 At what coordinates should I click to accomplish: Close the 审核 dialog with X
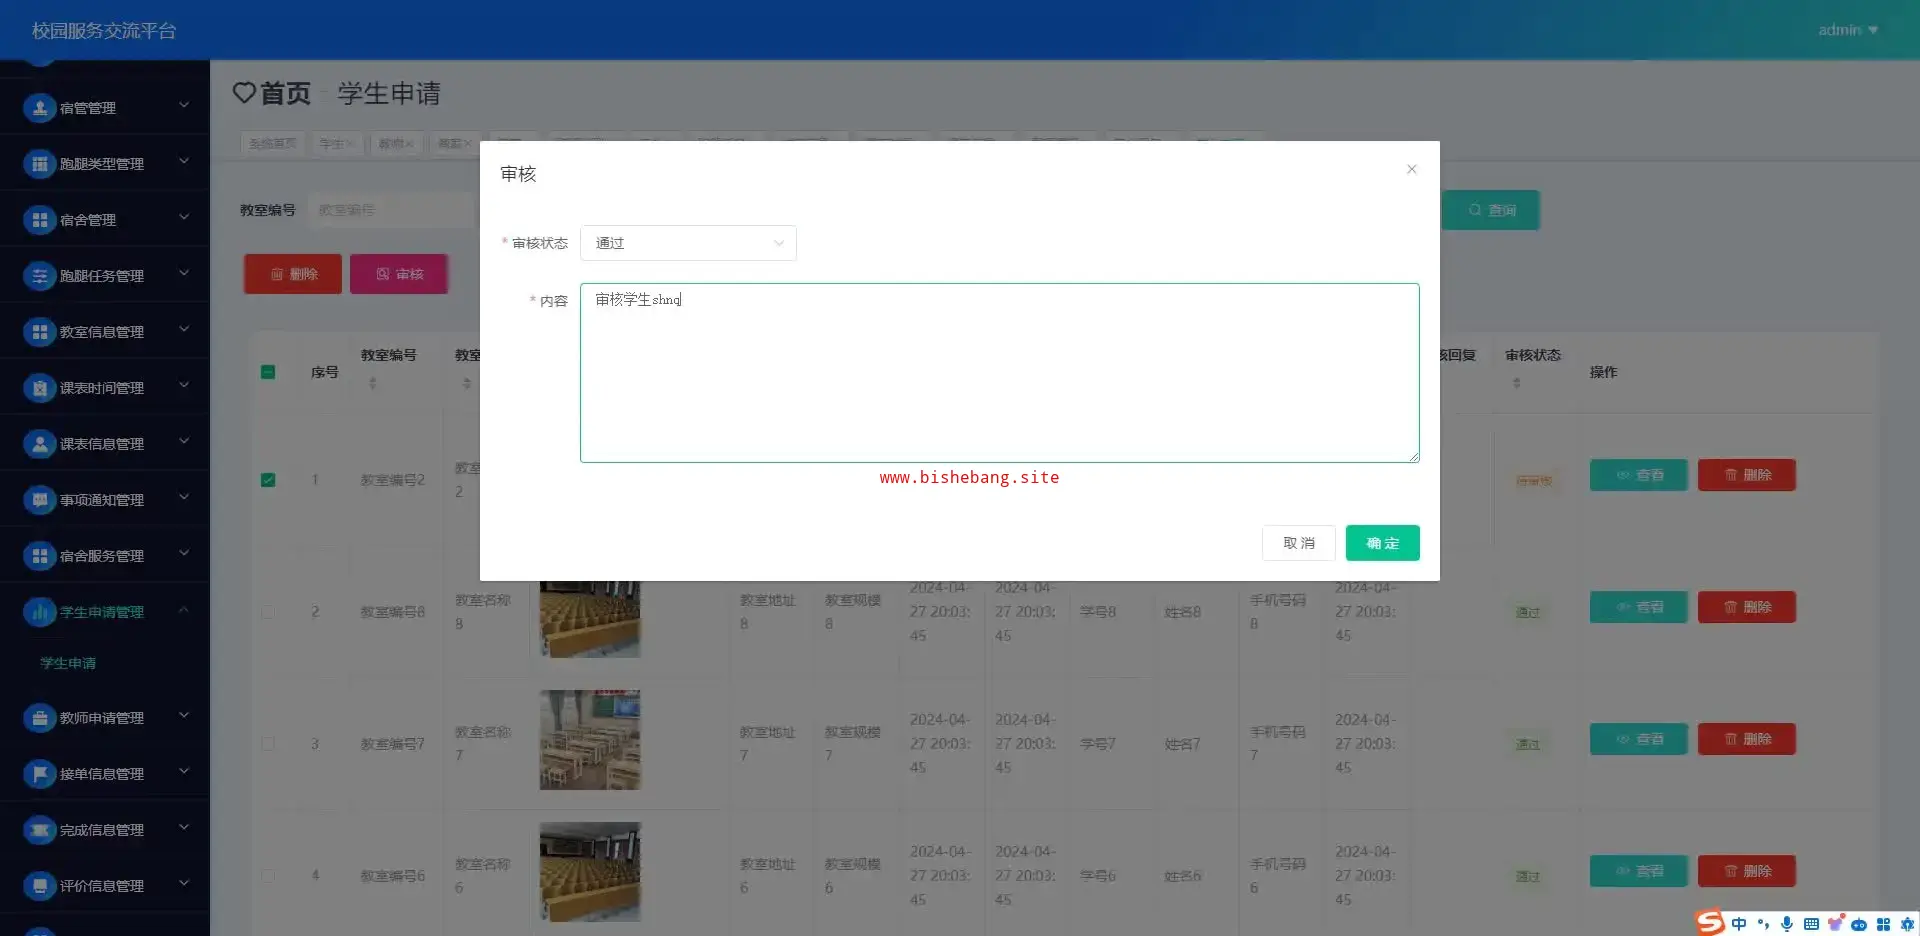tap(1411, 169)
